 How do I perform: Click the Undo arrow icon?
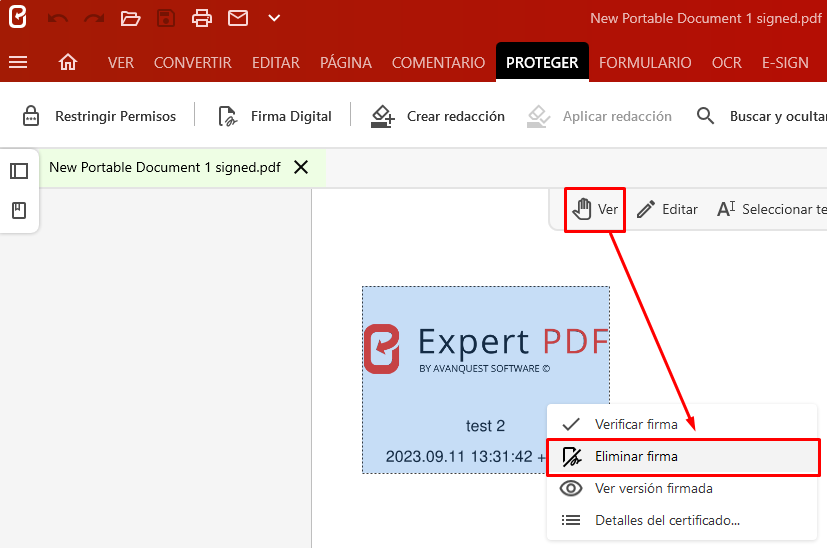click(57, 18)
